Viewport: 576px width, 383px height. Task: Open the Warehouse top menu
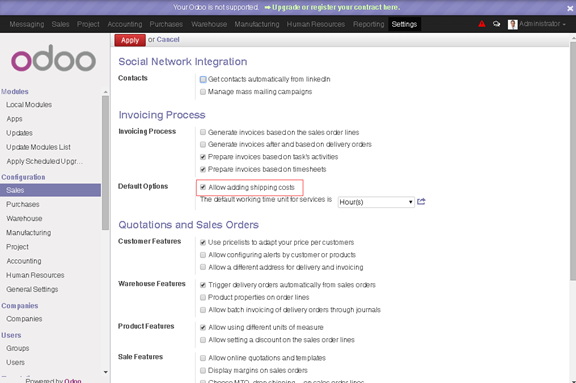pyautogui.click(x=209, y=24)
